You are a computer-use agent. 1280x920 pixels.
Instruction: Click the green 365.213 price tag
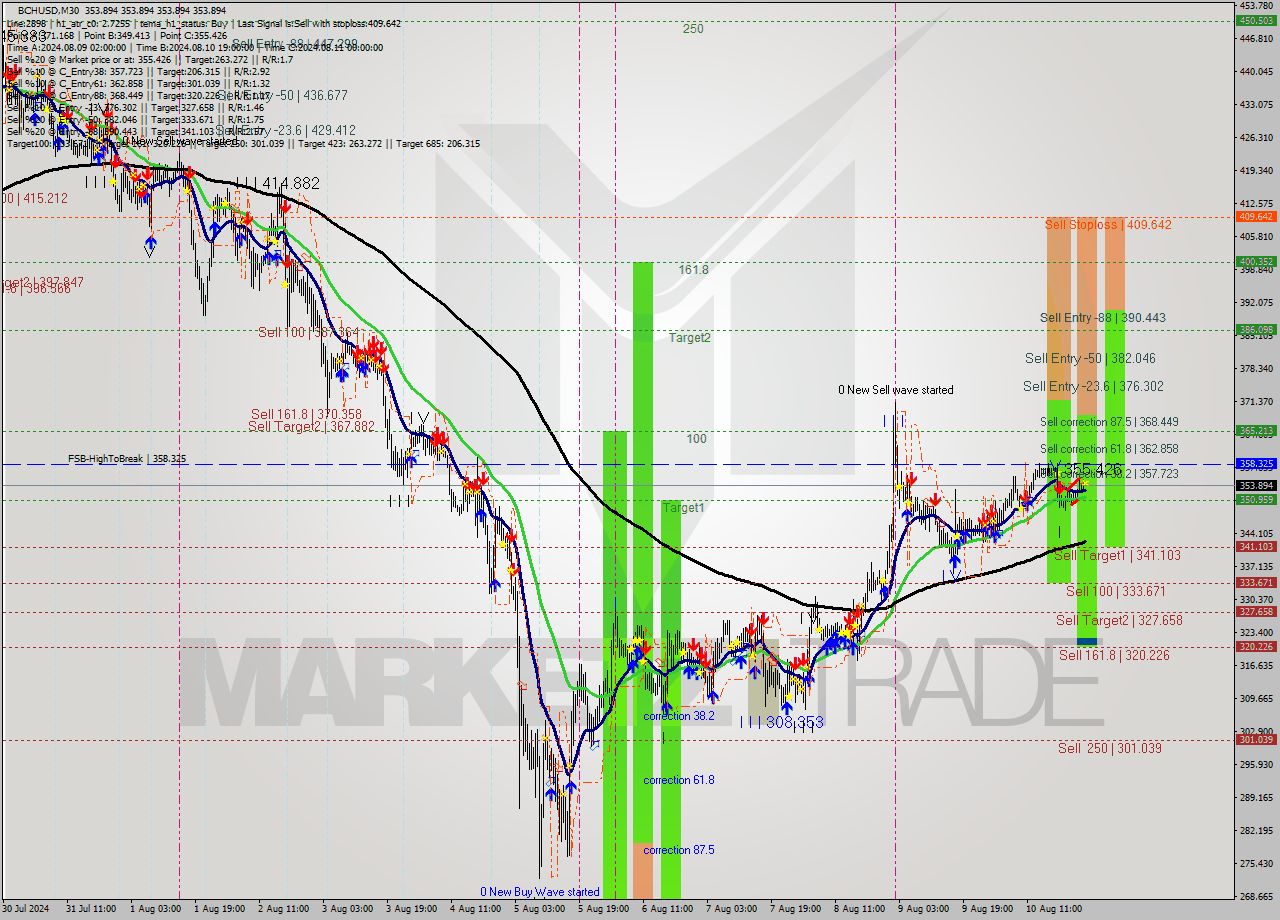(x=1256, y=431)
